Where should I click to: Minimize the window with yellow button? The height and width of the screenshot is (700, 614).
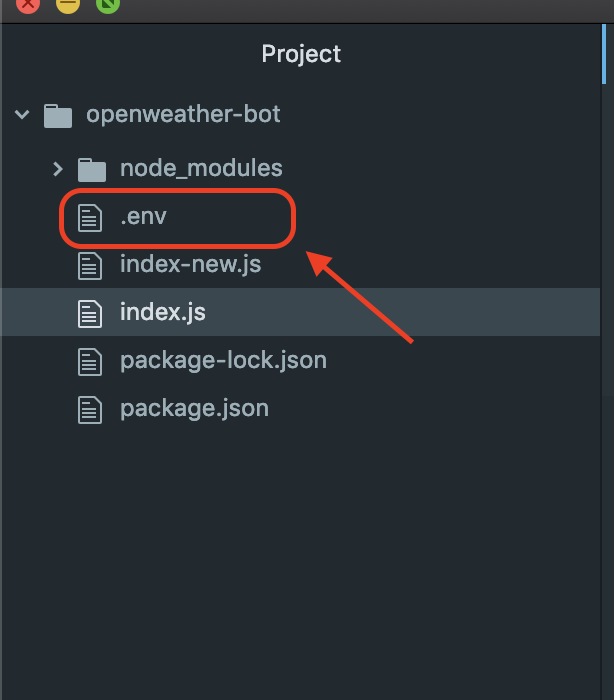click(x=68, y=4)
